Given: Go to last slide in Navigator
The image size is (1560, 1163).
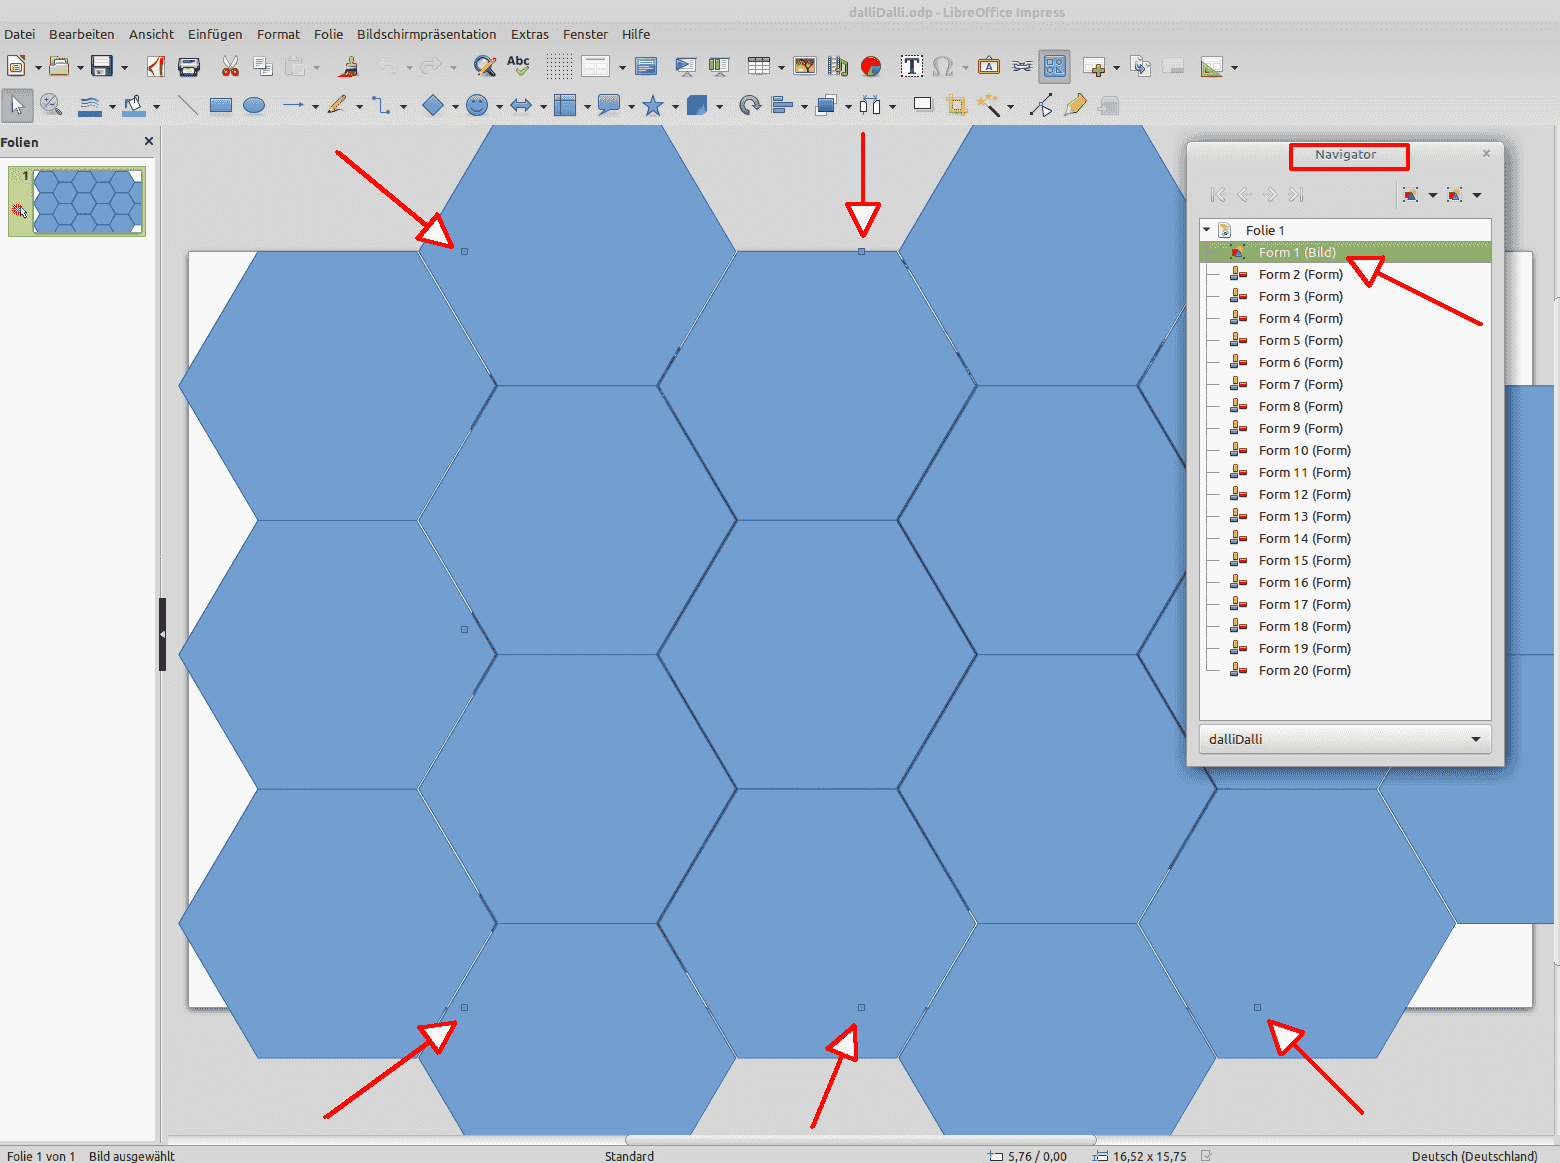Looking at the screenshot, I should pos(1296,195).
